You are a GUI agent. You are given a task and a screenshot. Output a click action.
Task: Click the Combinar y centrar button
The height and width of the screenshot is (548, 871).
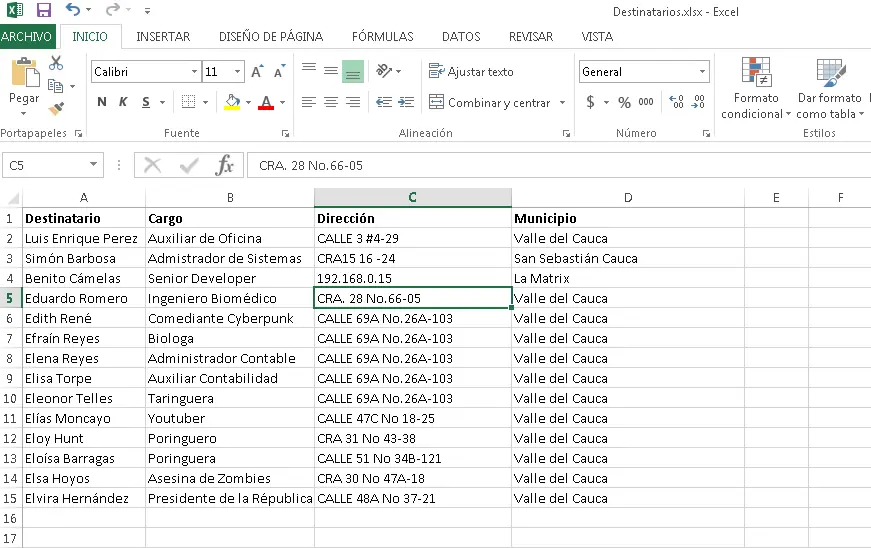pyautogui.click(x=490, y=103)
